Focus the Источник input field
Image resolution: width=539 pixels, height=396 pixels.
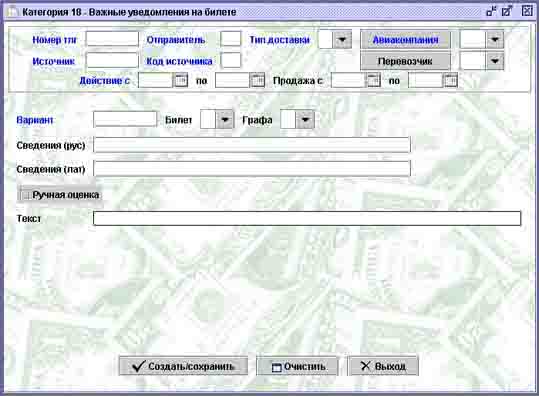(112, 60)
